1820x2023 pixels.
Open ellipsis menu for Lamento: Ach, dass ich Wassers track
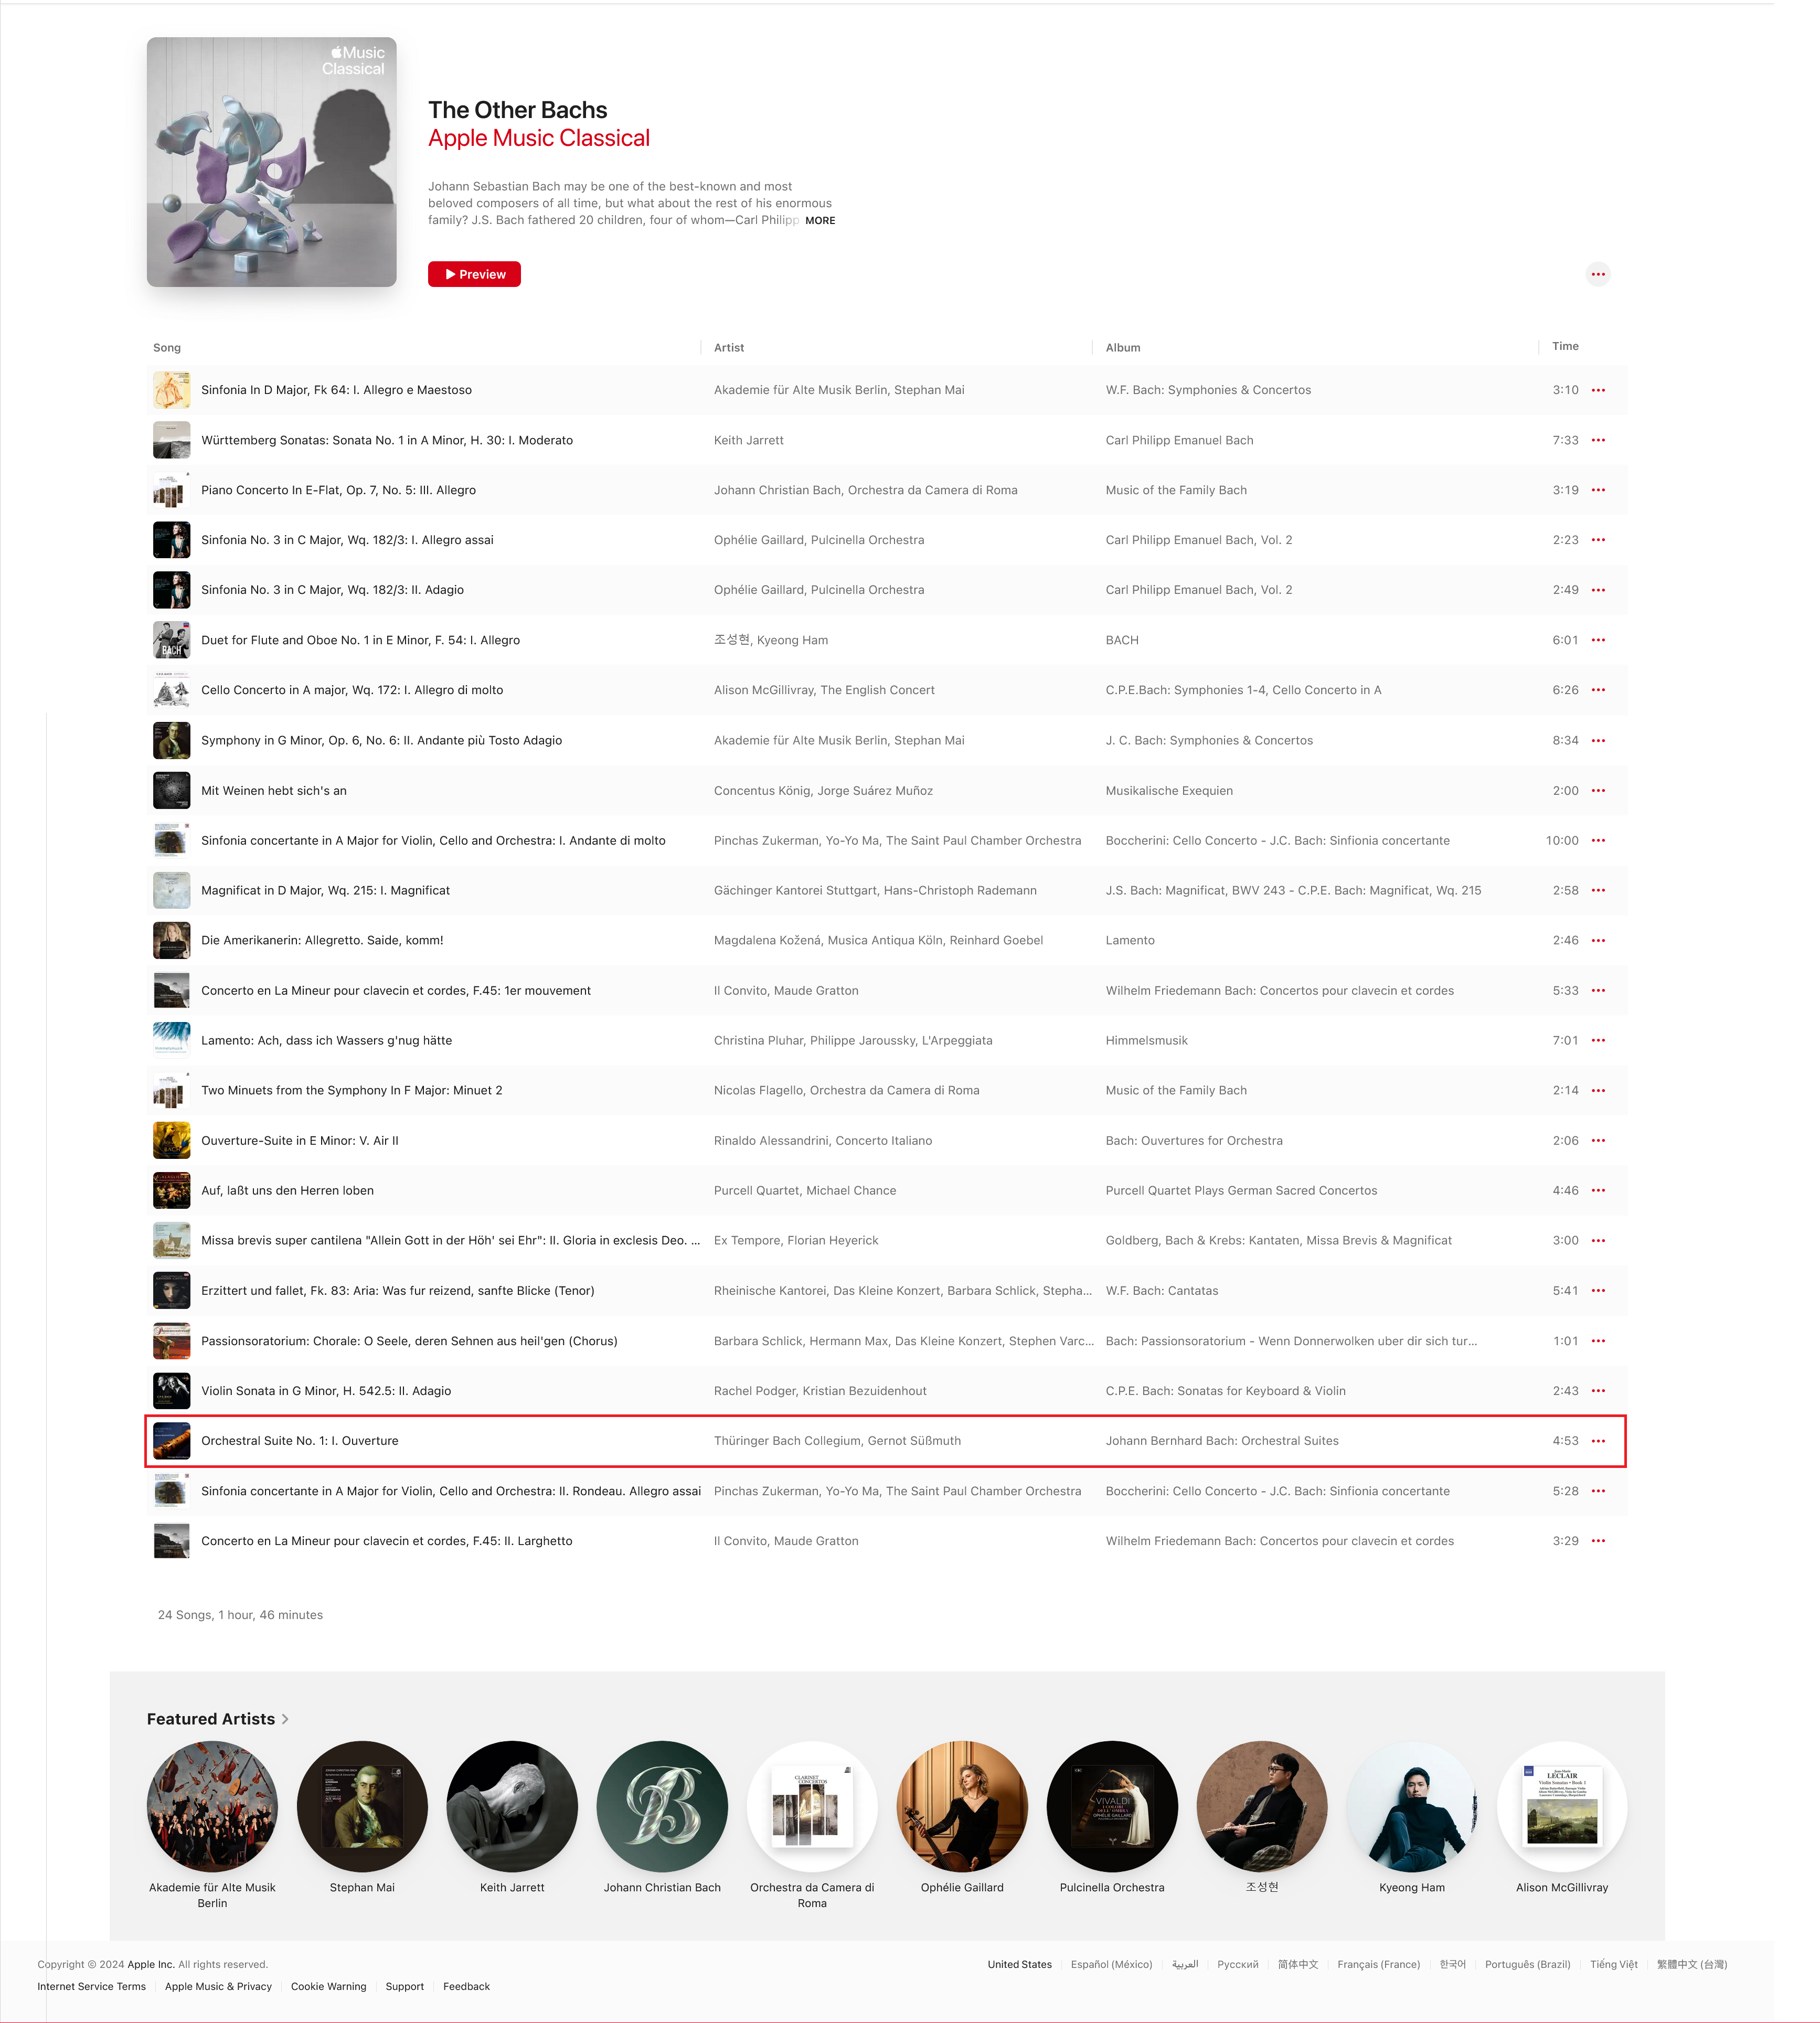pos(1598,1041)
